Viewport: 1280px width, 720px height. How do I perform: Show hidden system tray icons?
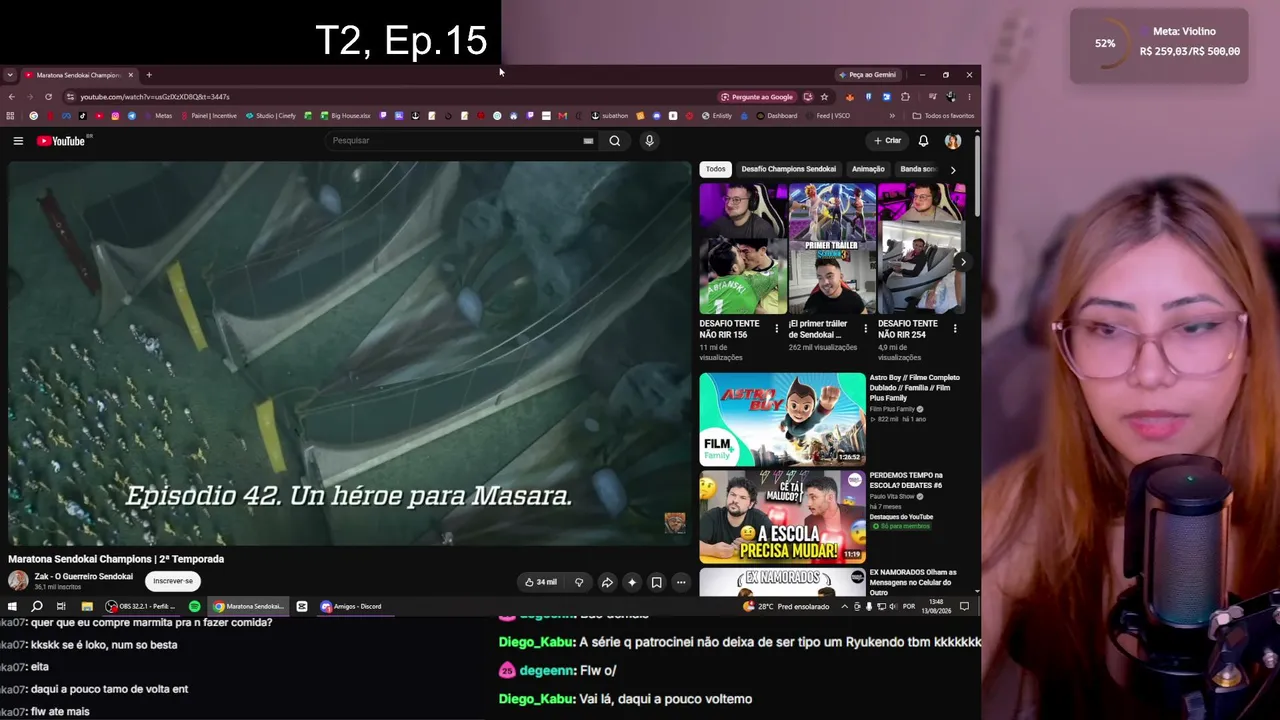[x=844, y=606]
